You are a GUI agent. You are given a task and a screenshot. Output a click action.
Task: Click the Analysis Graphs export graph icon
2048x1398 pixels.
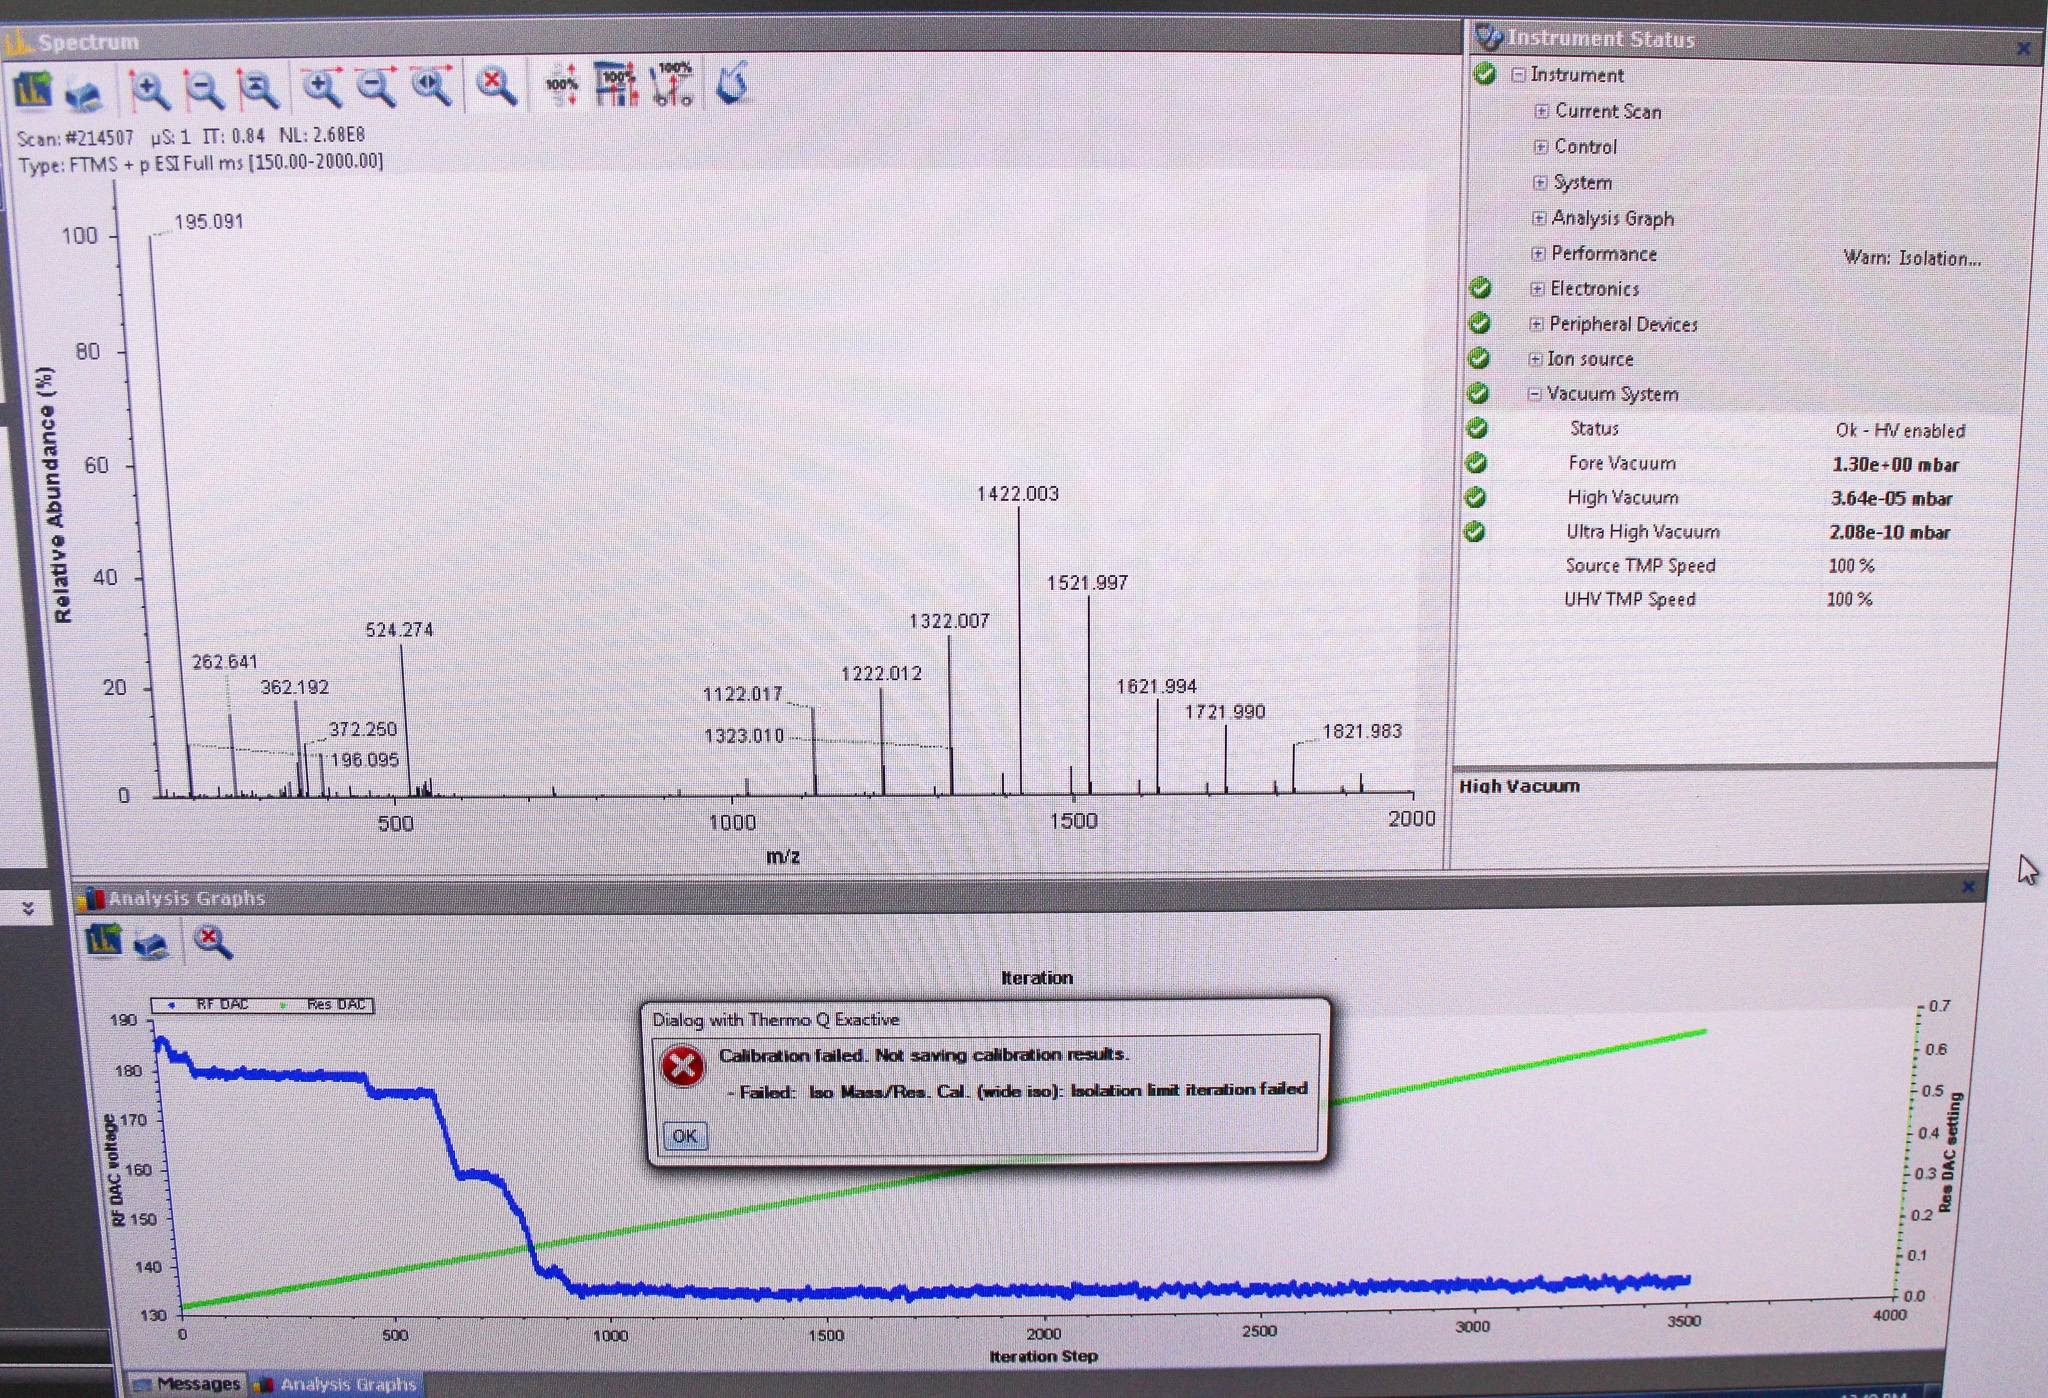(x=104, y=941)
